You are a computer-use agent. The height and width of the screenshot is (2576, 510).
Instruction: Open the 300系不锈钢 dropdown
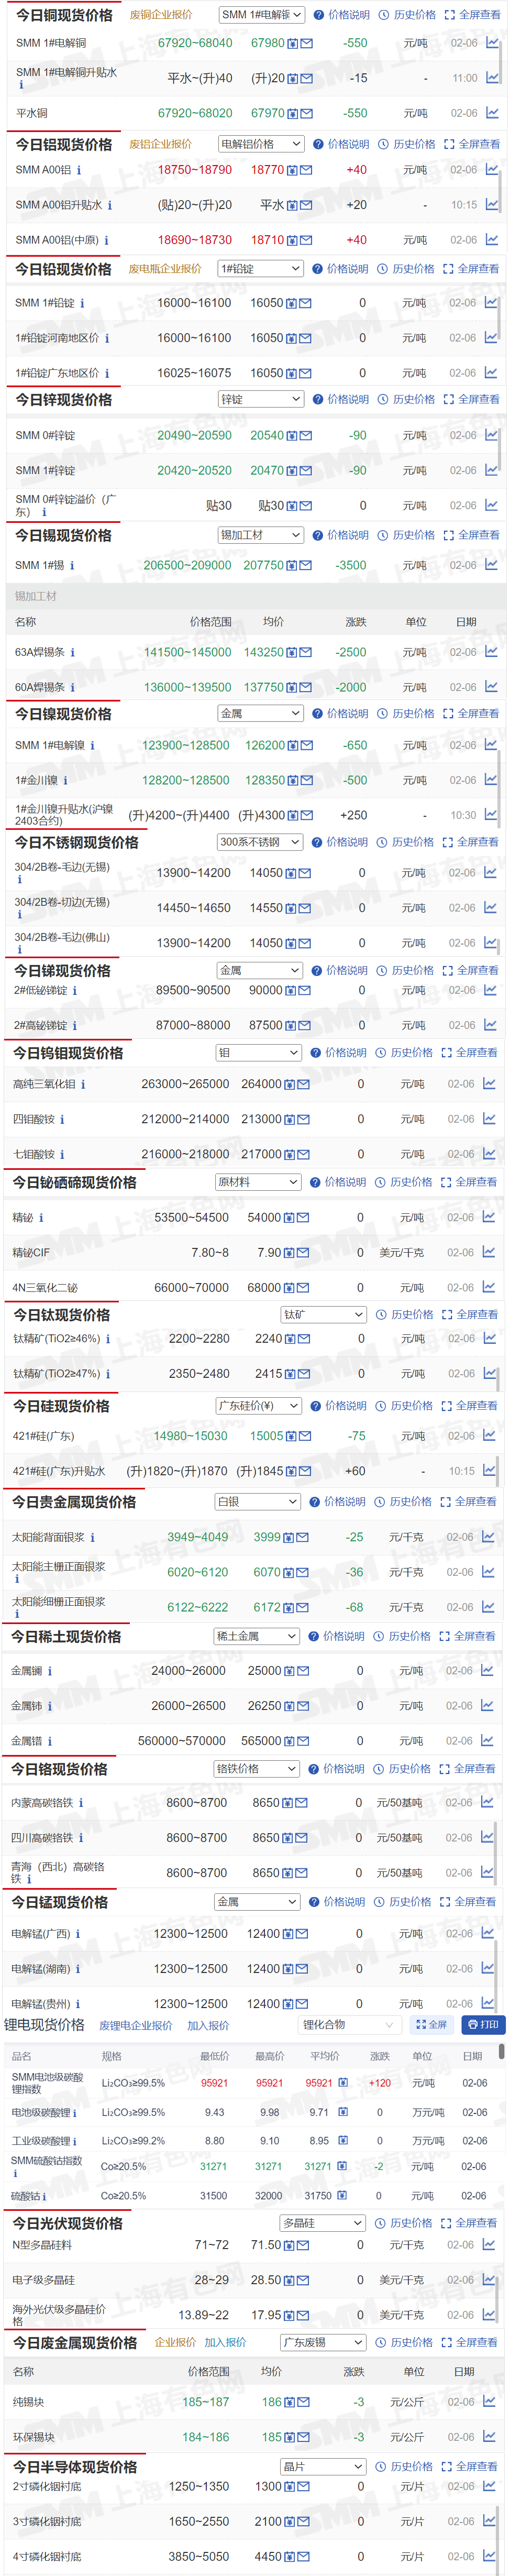[259, 842]
